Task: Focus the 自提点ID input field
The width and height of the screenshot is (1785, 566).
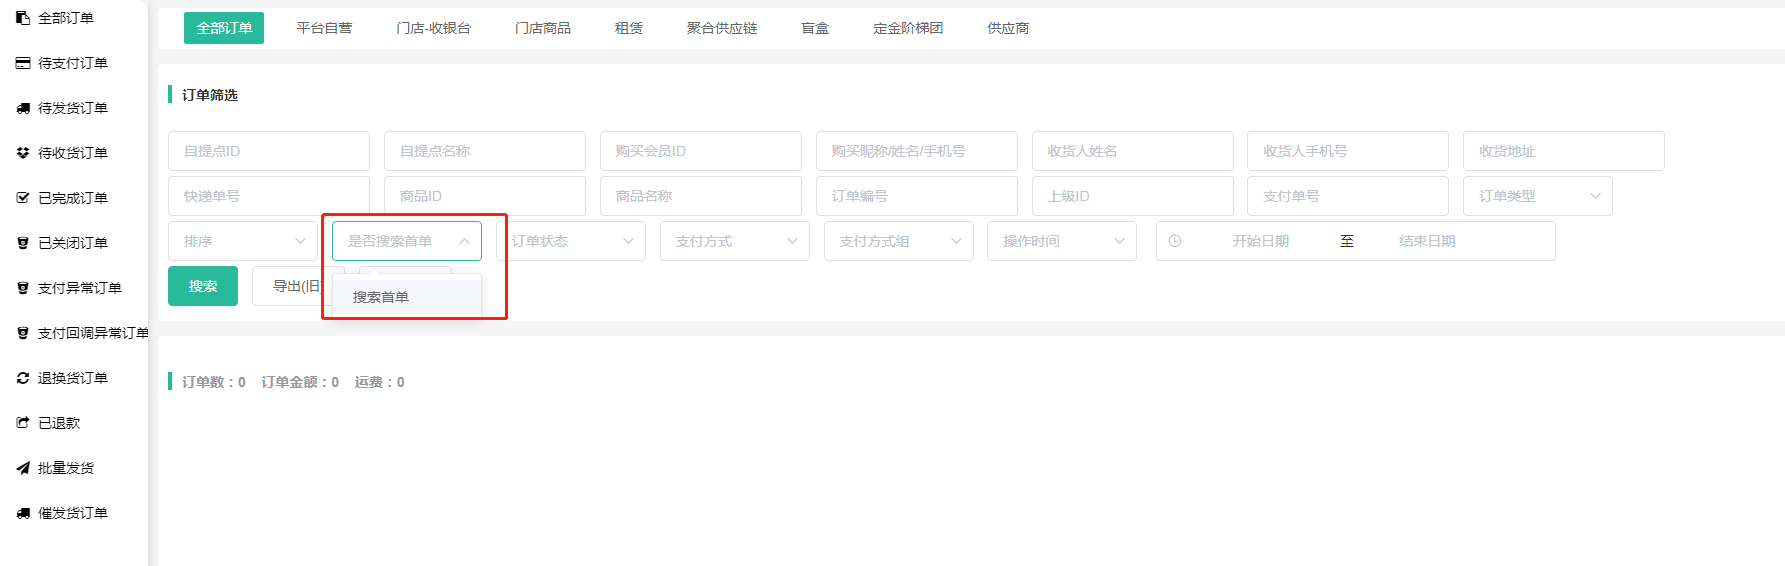Action: (269, 151)
